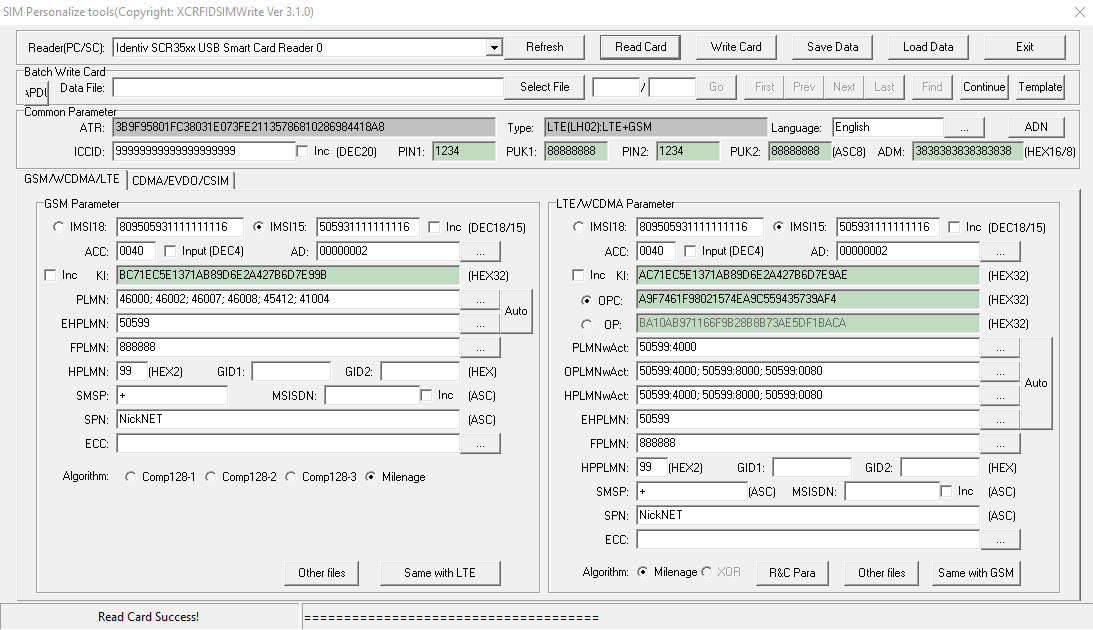
Task: Open the PLMNwAct browse button
Action: (x=1000, y=348)
